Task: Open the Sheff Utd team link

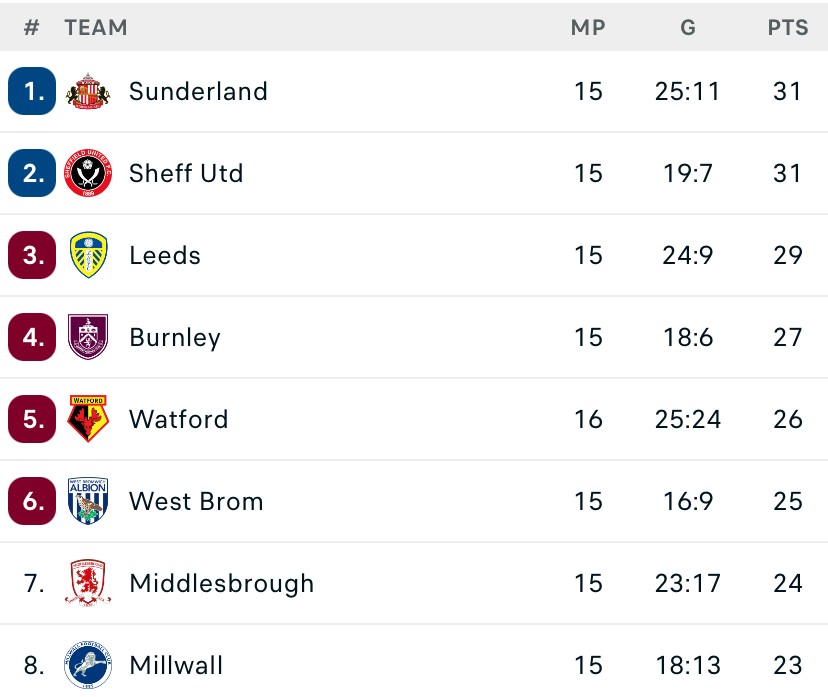Action: 186,174
